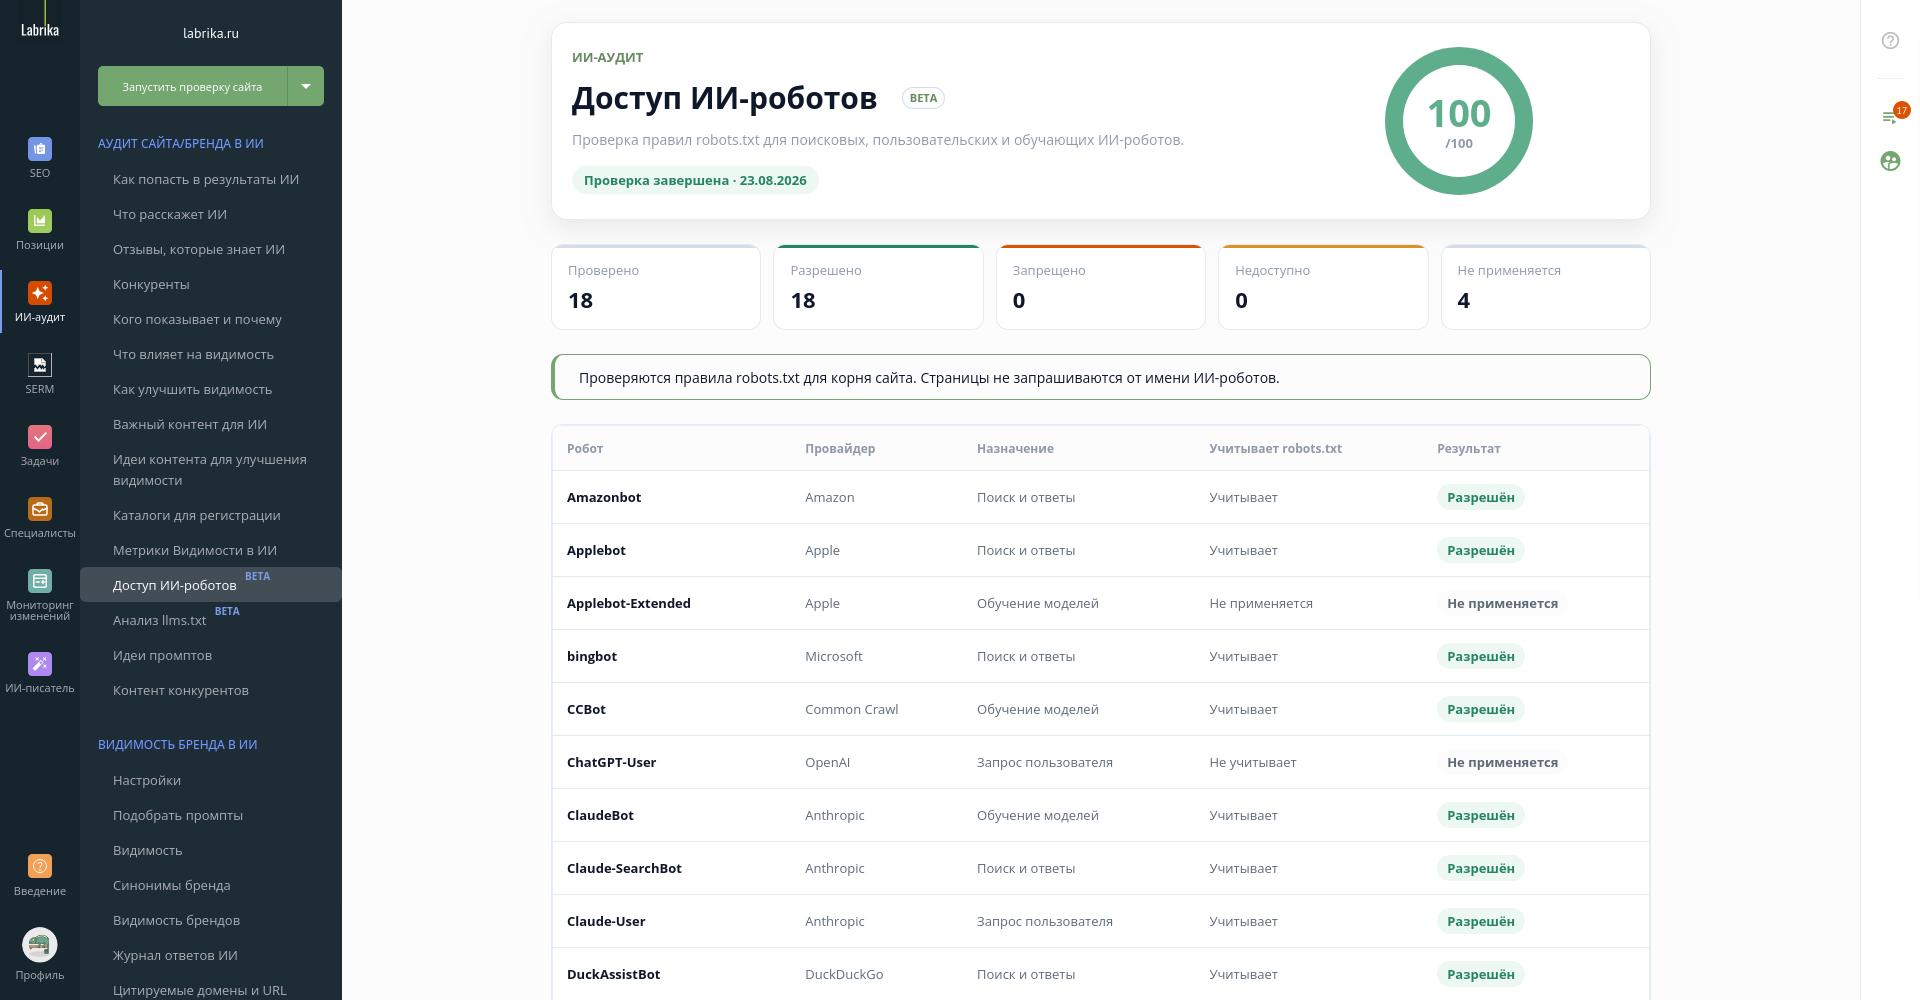Open the ИИ-писатель sidebar icon
Viewport: 1920px width, 1000px height.
coord(40,664)
